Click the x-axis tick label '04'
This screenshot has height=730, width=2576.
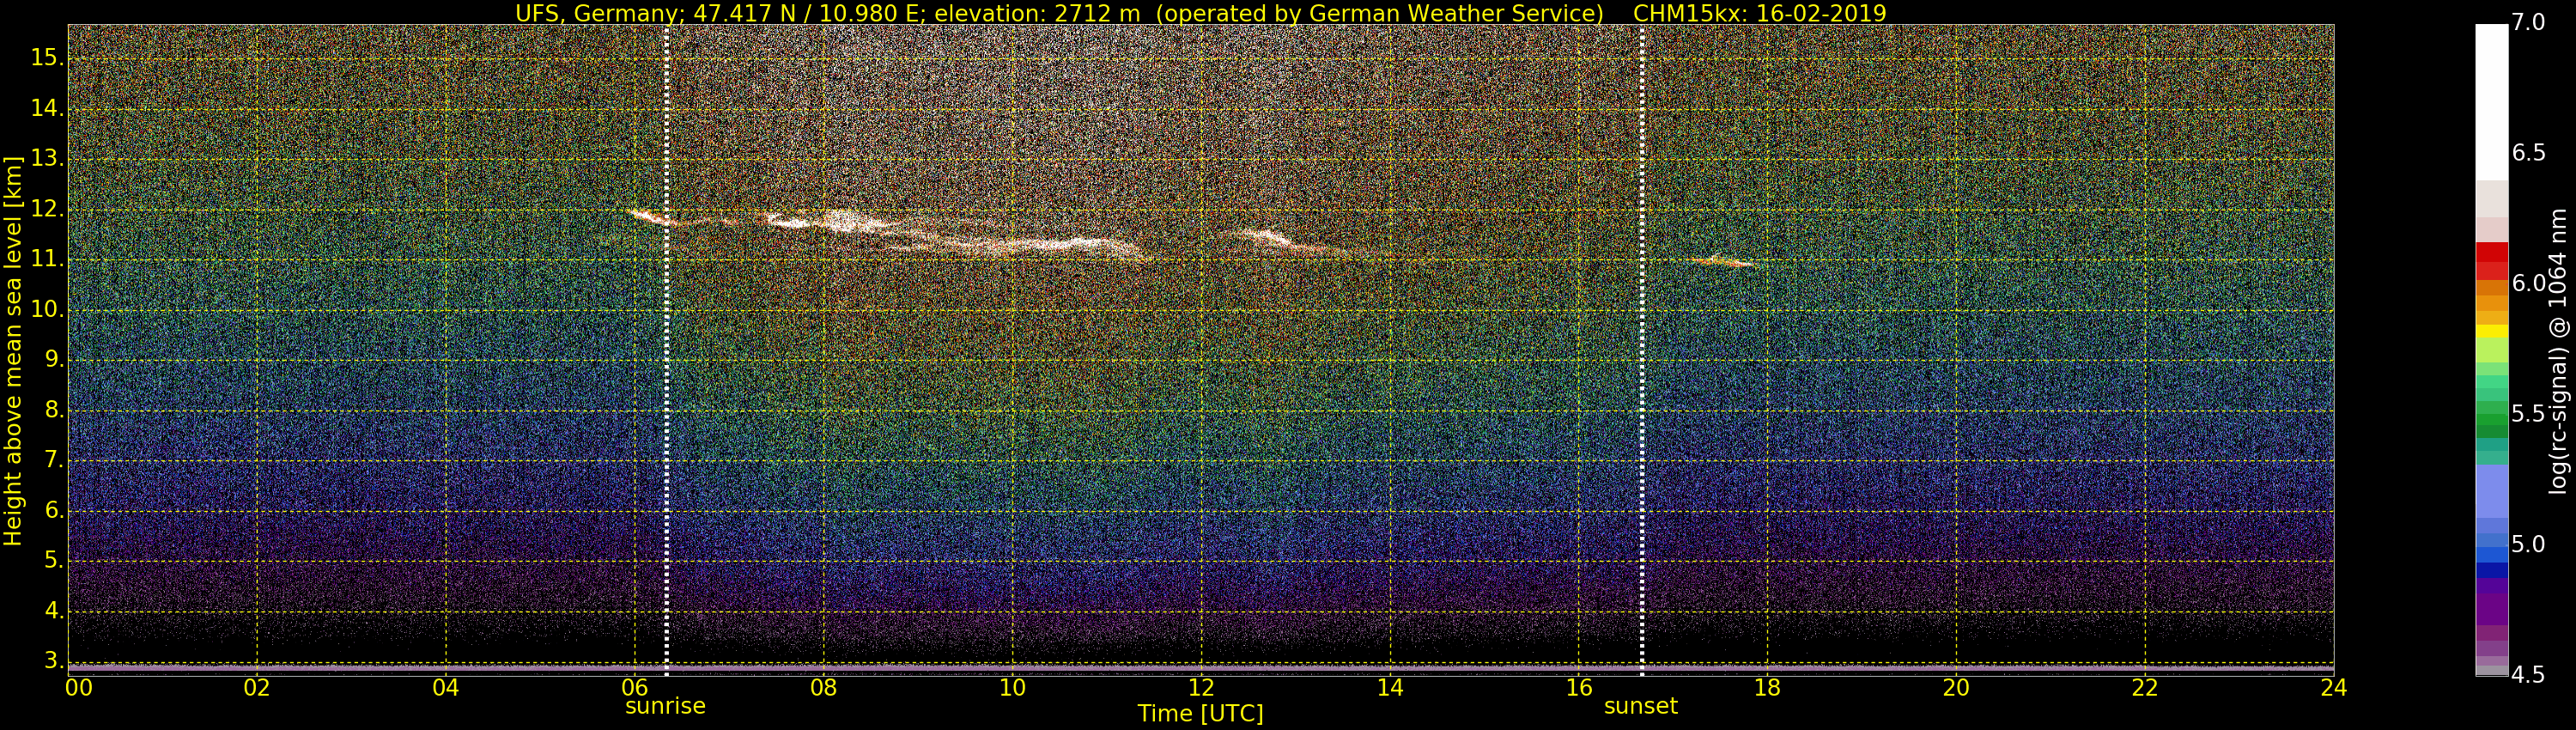[446, 687]
